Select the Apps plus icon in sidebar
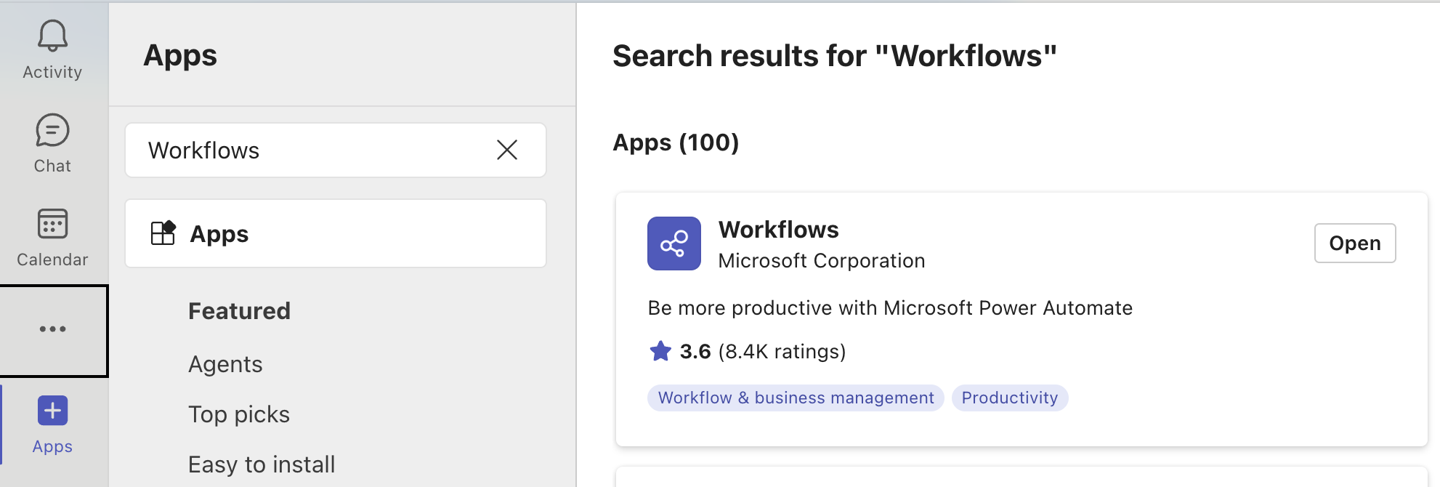The image size is (1440, 487). click(52, 410)
